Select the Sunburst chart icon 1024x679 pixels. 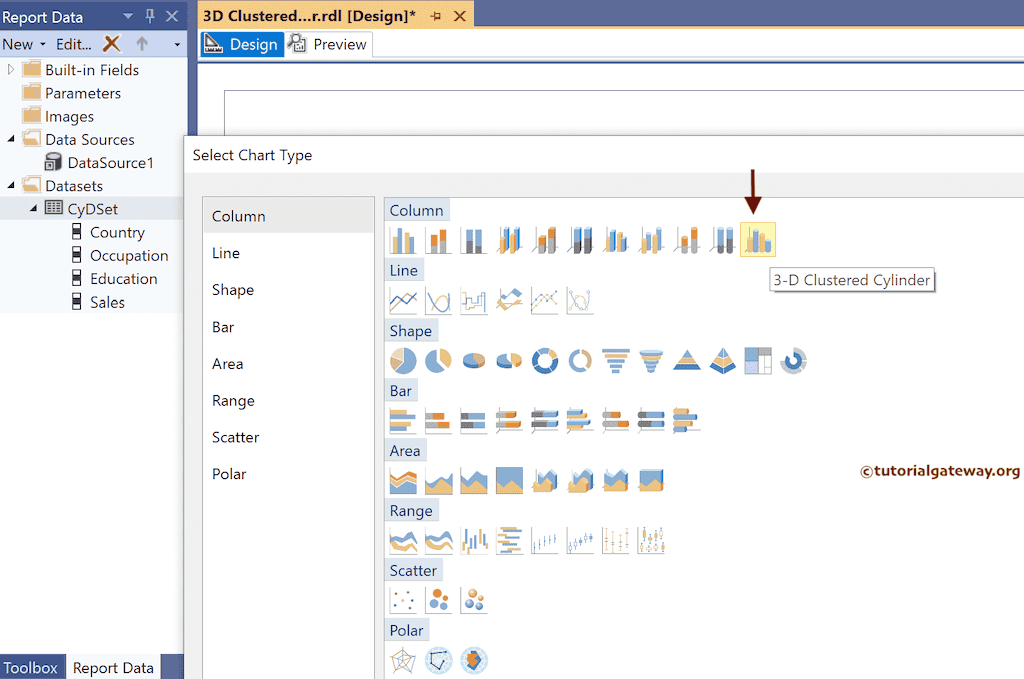tap(793, 360)
